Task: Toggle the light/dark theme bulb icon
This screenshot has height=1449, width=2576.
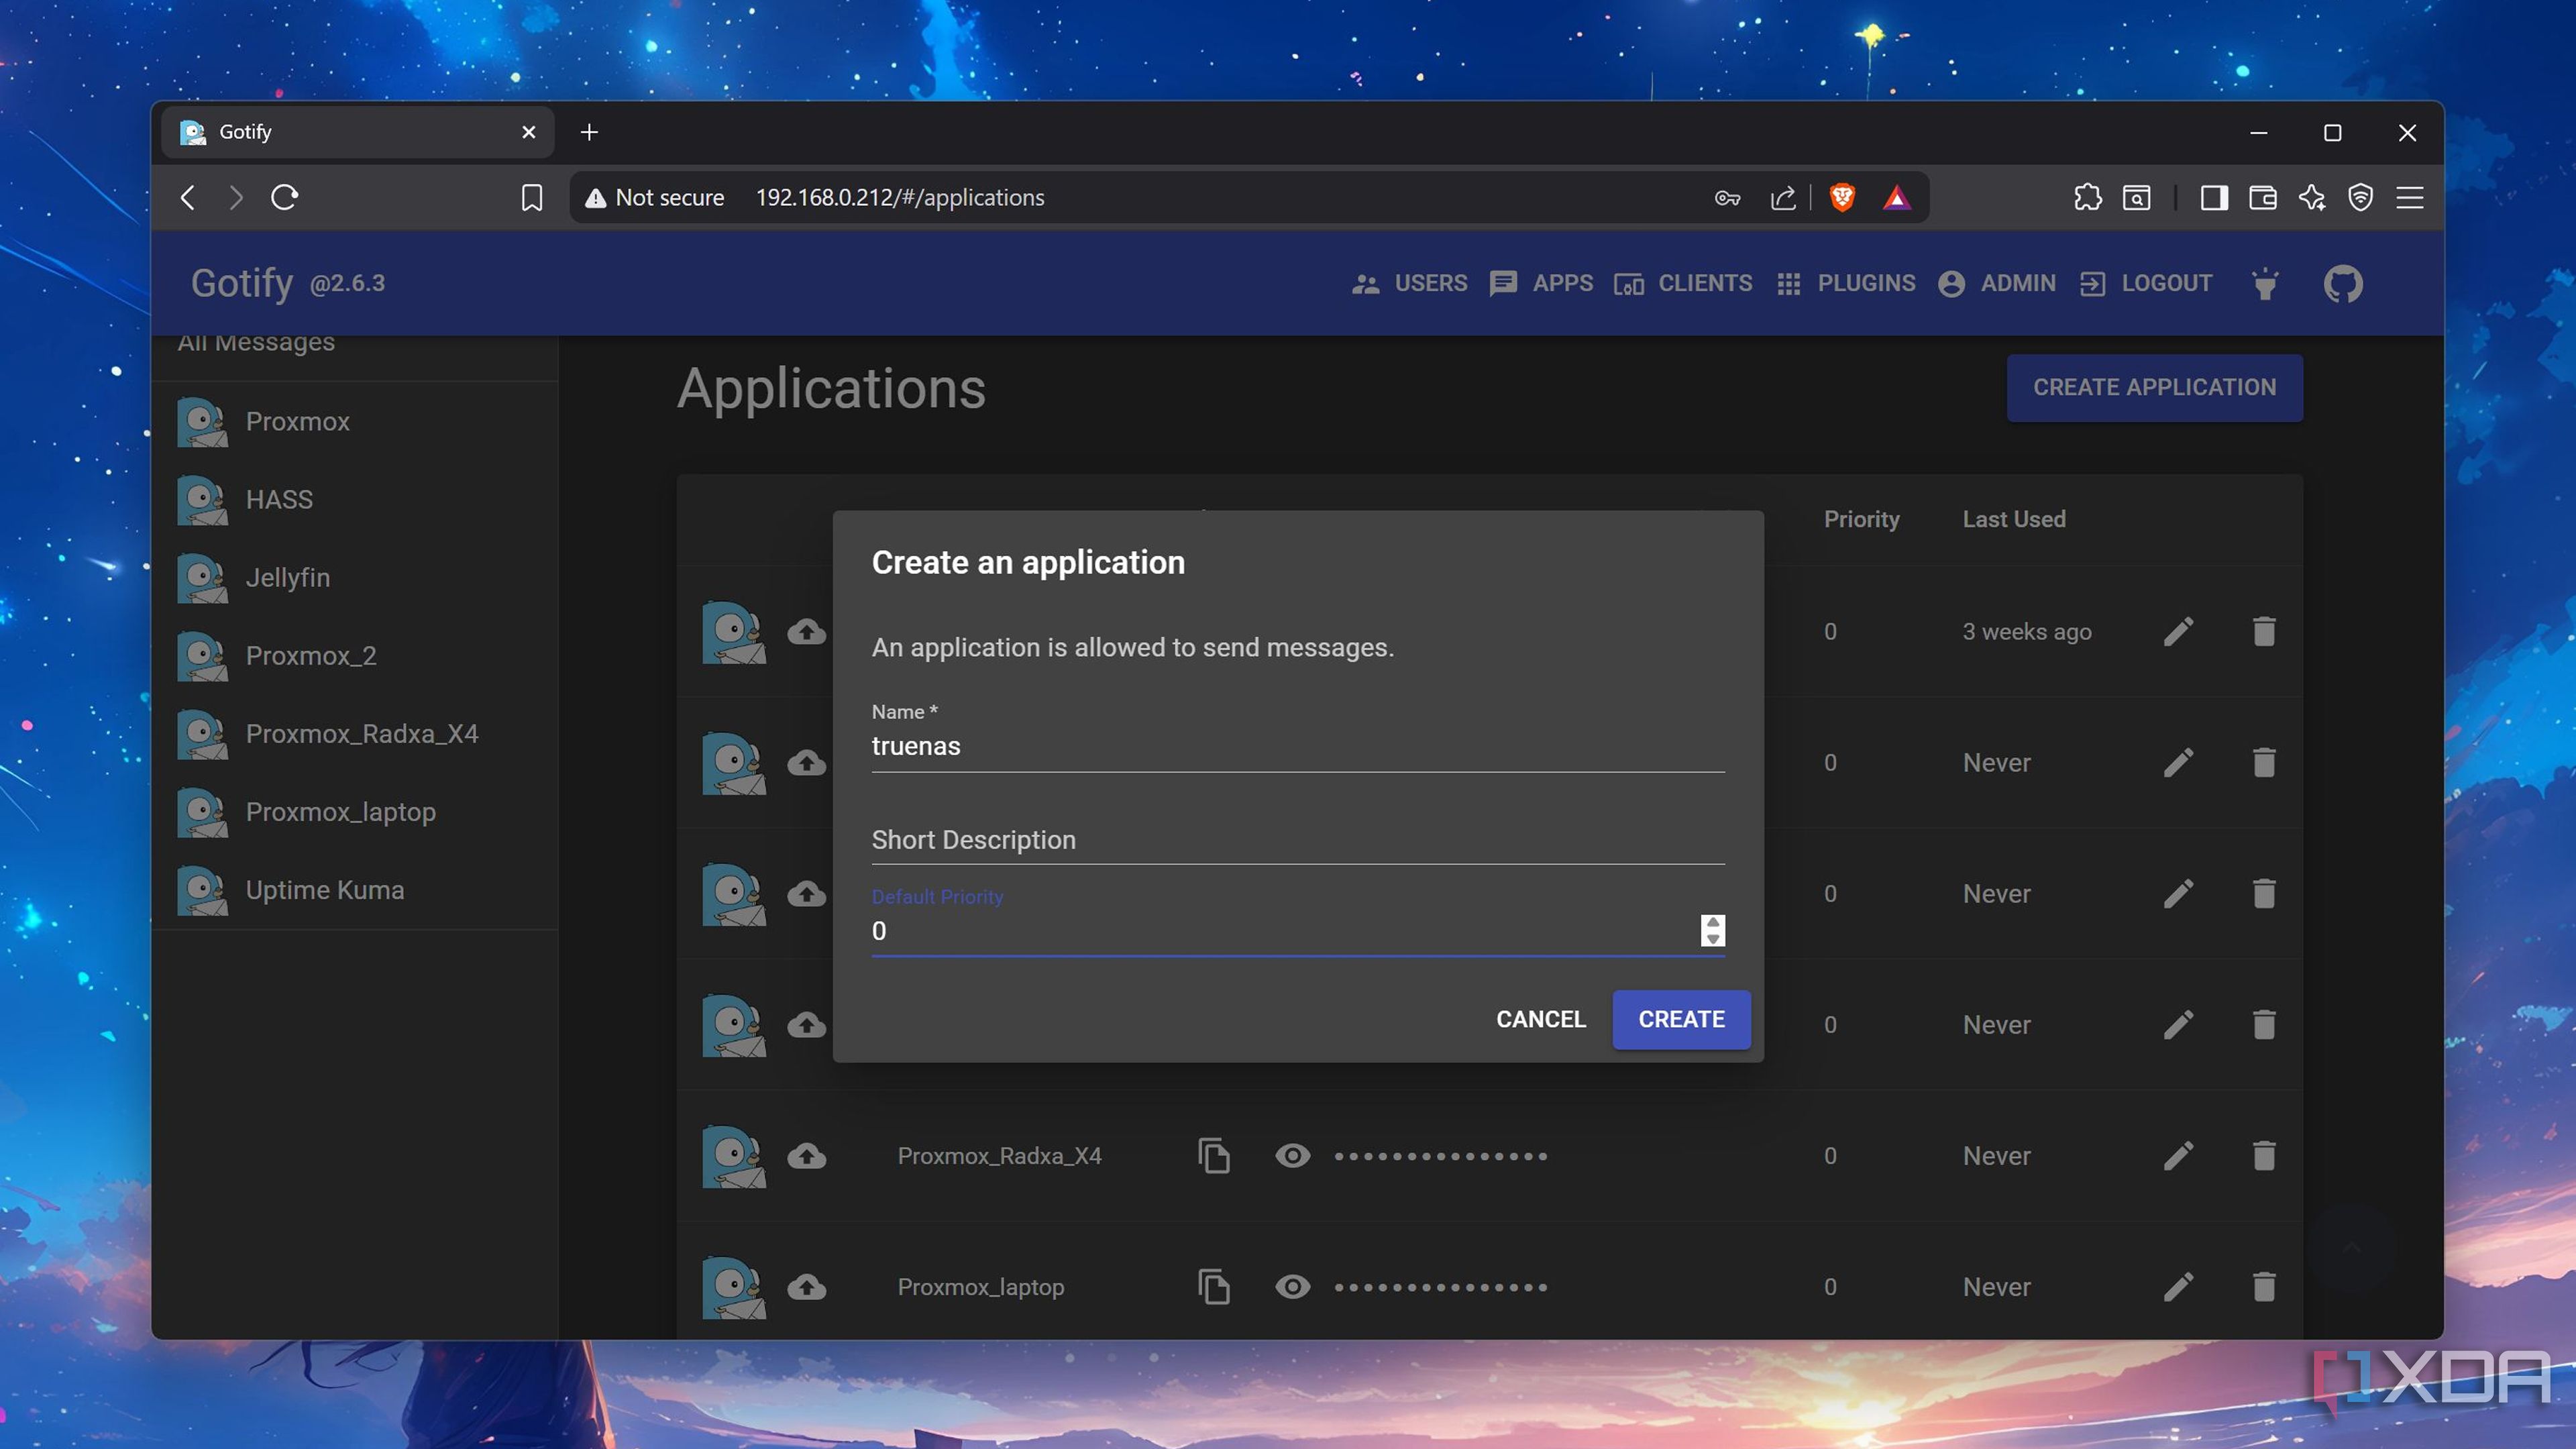Action: pos(2265,284)
